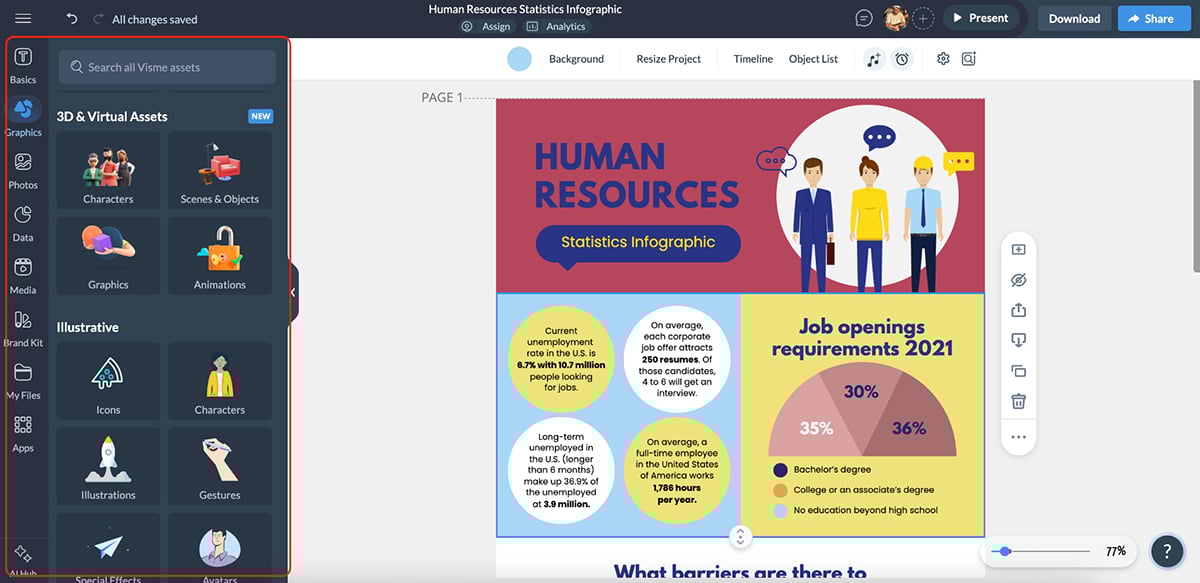Click the delete slide trash icon
The width and height of the screenshot is (1200, 583).
[x=1018, y=400]
